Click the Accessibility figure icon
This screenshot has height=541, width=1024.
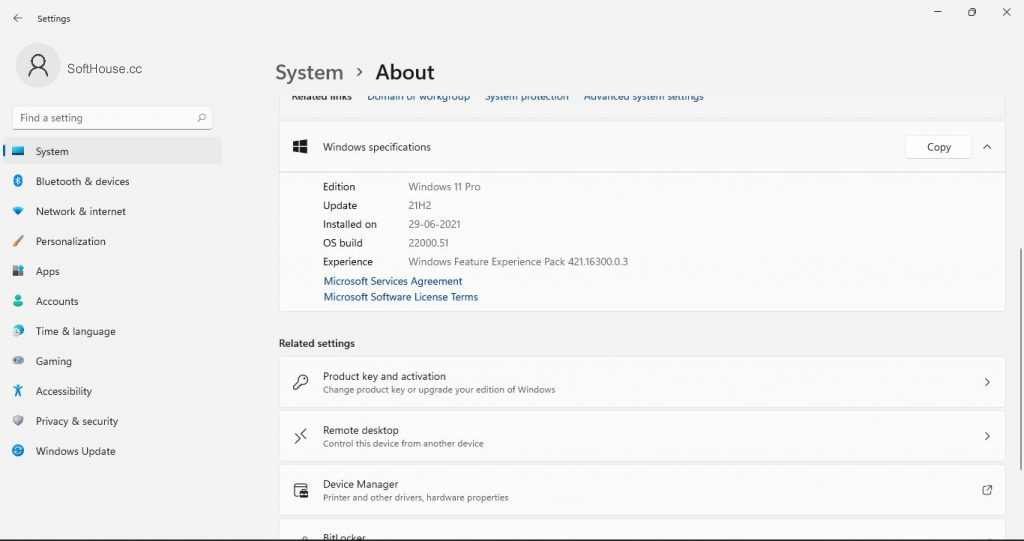(18, 391)
